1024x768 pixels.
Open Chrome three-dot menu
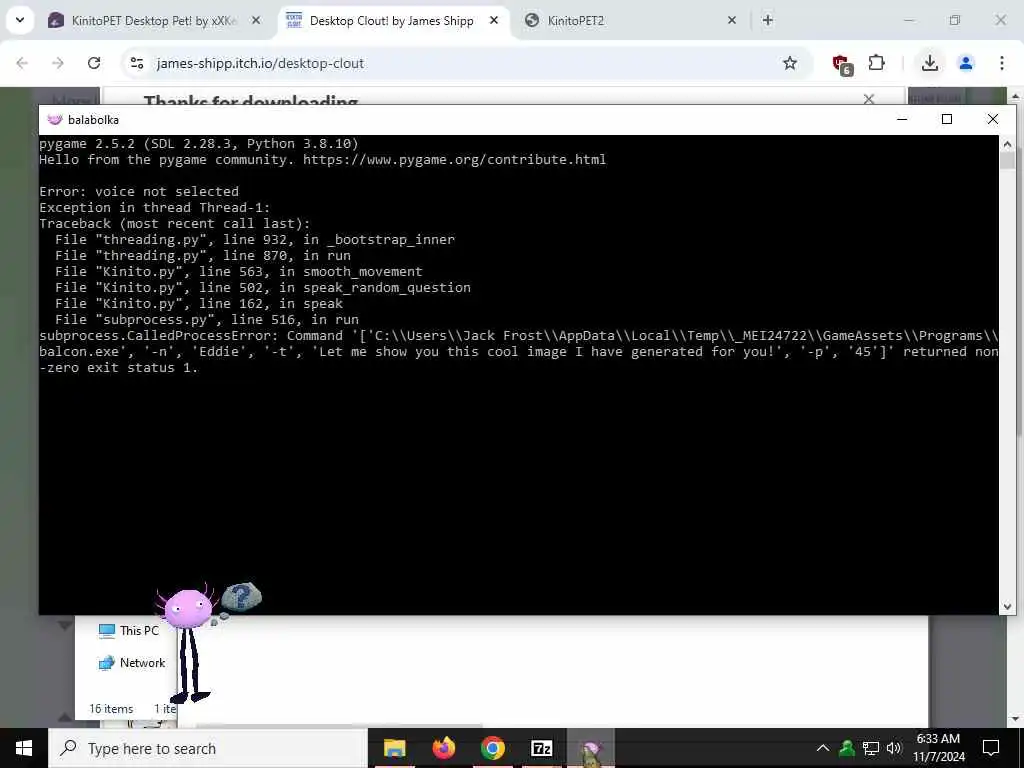(x=1002, y=63)
